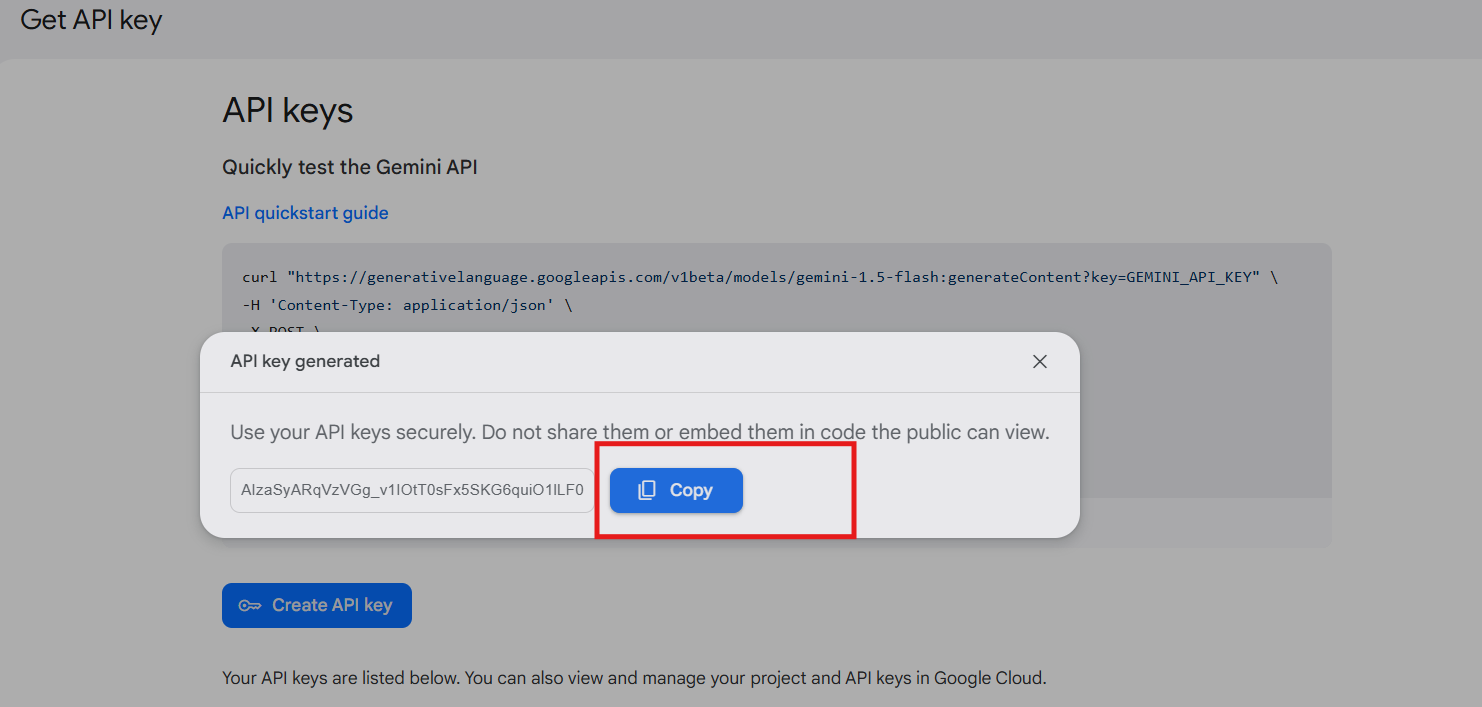Select the generated API key field

[412, 491]
